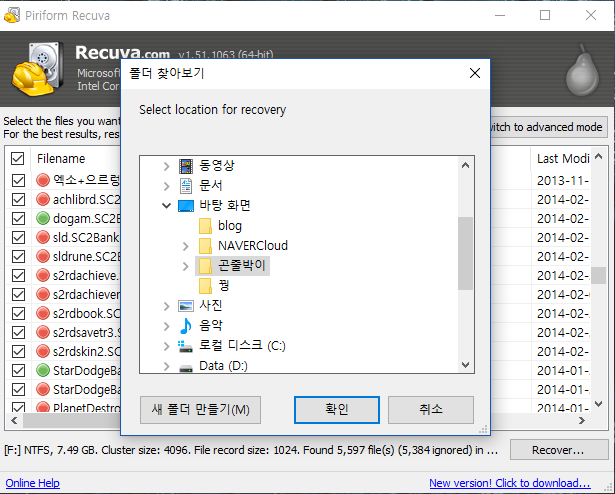Open the Online Help link
The image size is (615, 494).
(x=33, y=483)
